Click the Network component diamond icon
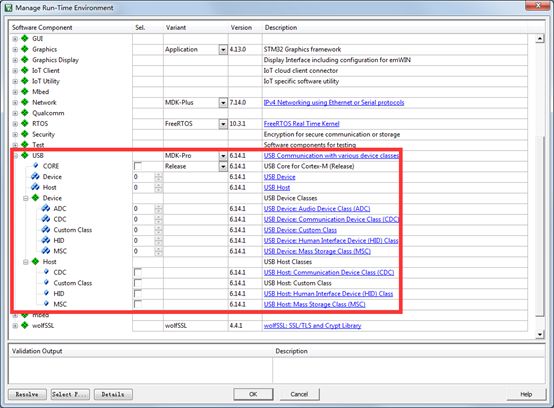This screenshot has width=554, height=408. coord(24,102)
